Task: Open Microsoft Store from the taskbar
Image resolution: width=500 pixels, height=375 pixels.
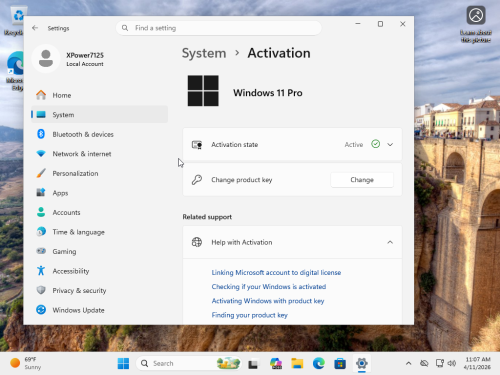Action: 340,363
